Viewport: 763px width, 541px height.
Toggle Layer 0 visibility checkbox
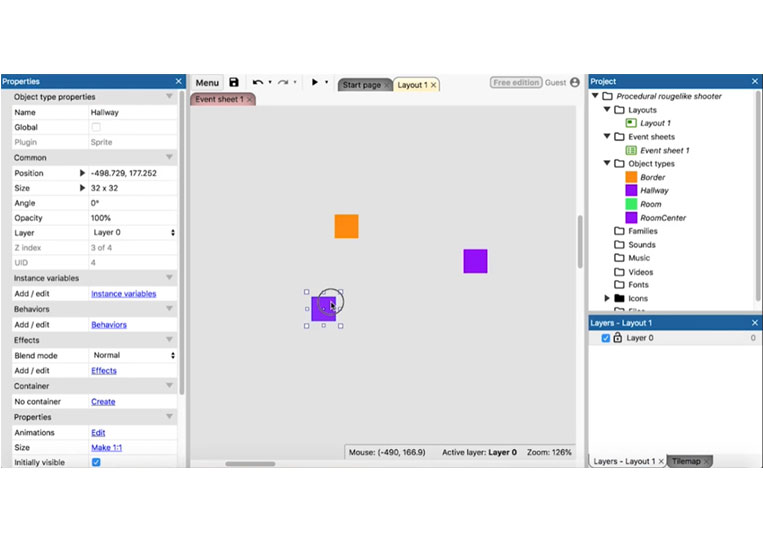point(605,338)
